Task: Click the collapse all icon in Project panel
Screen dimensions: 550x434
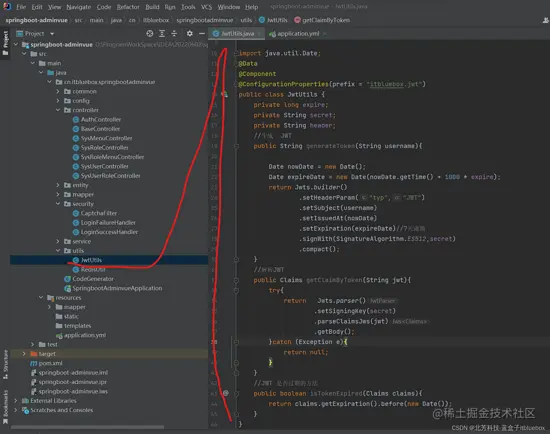Action: 174,33
